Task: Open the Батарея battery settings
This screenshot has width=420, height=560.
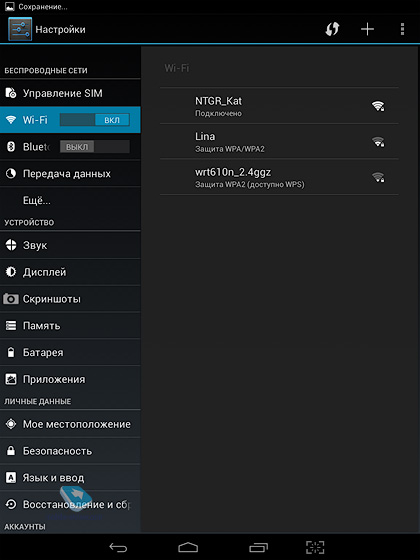Action: click(70, 352)
